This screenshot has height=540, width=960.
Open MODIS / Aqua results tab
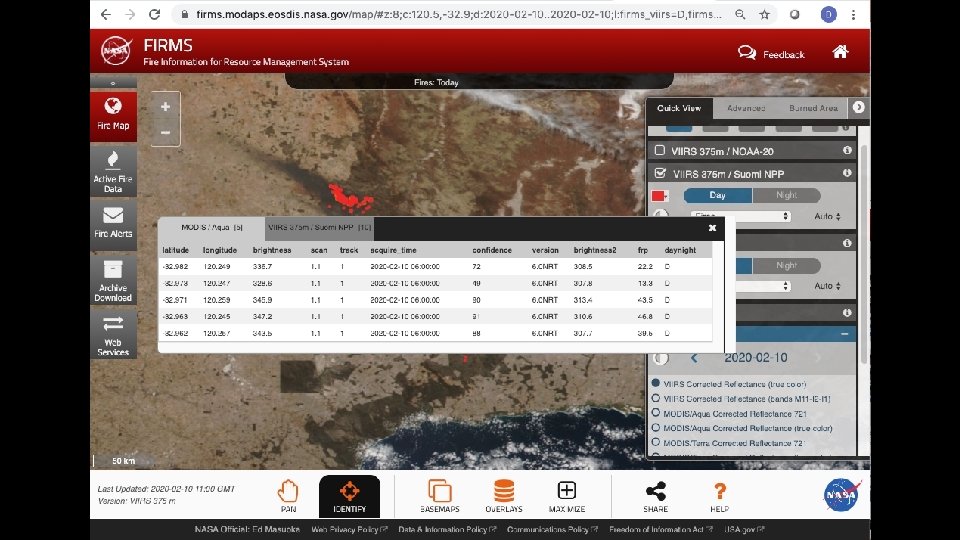tap(212, 228)
